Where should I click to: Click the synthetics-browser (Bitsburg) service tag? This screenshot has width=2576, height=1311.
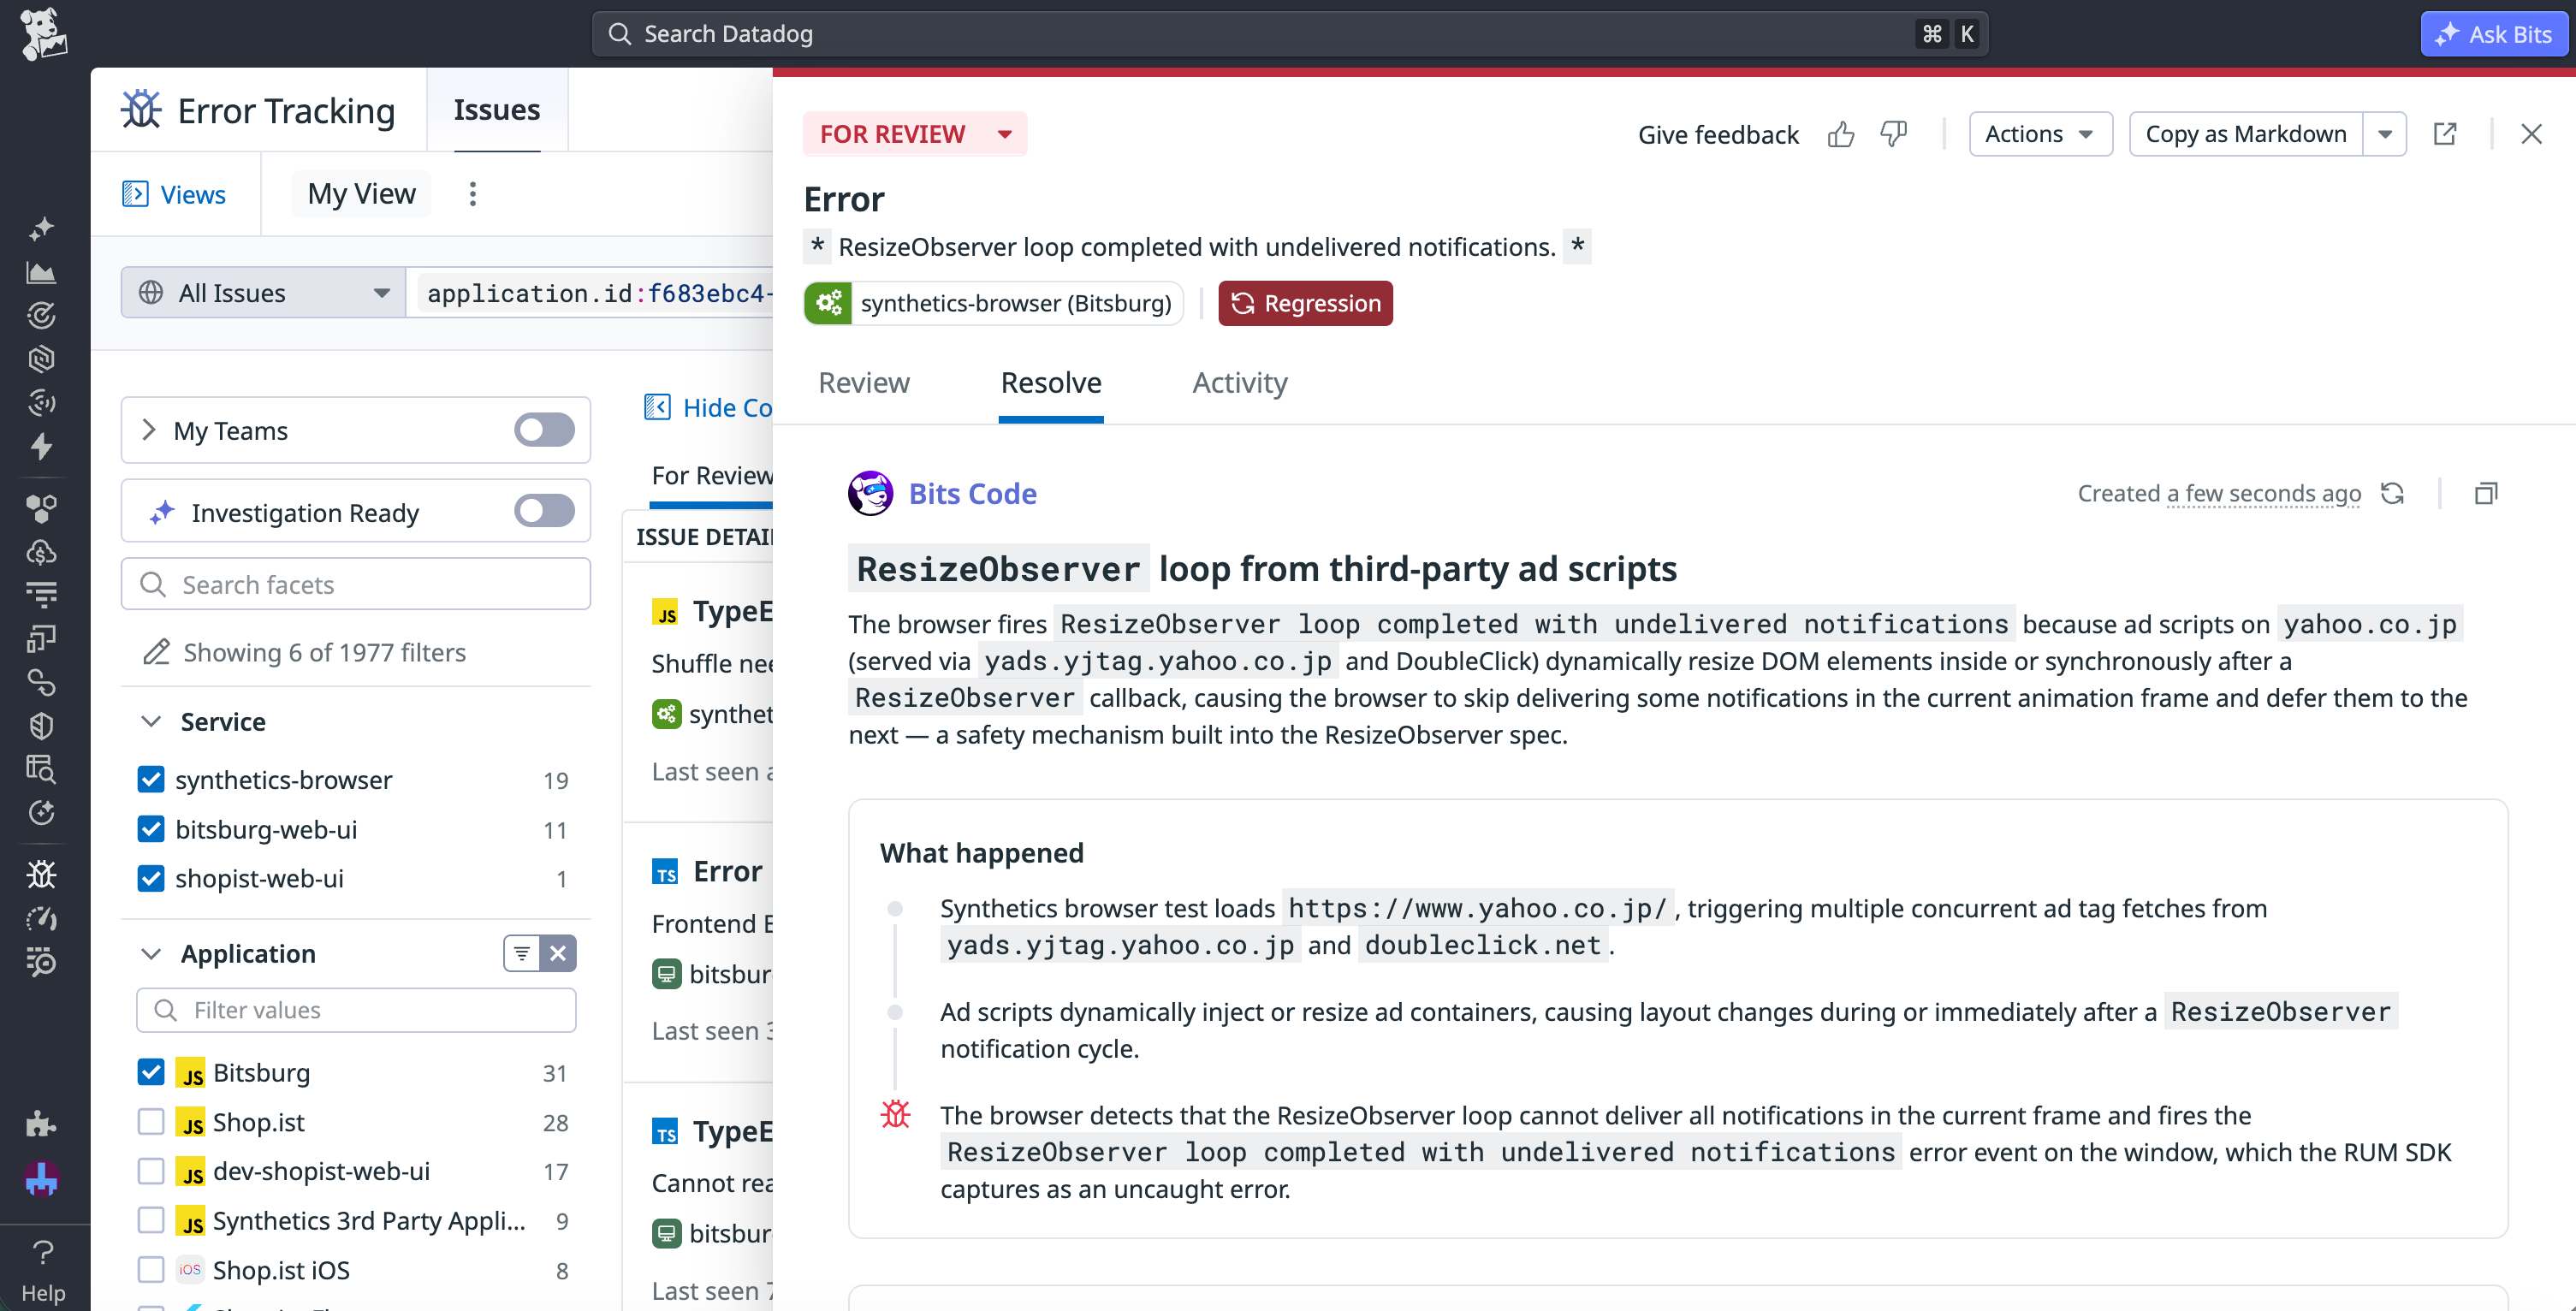point(994,303)
